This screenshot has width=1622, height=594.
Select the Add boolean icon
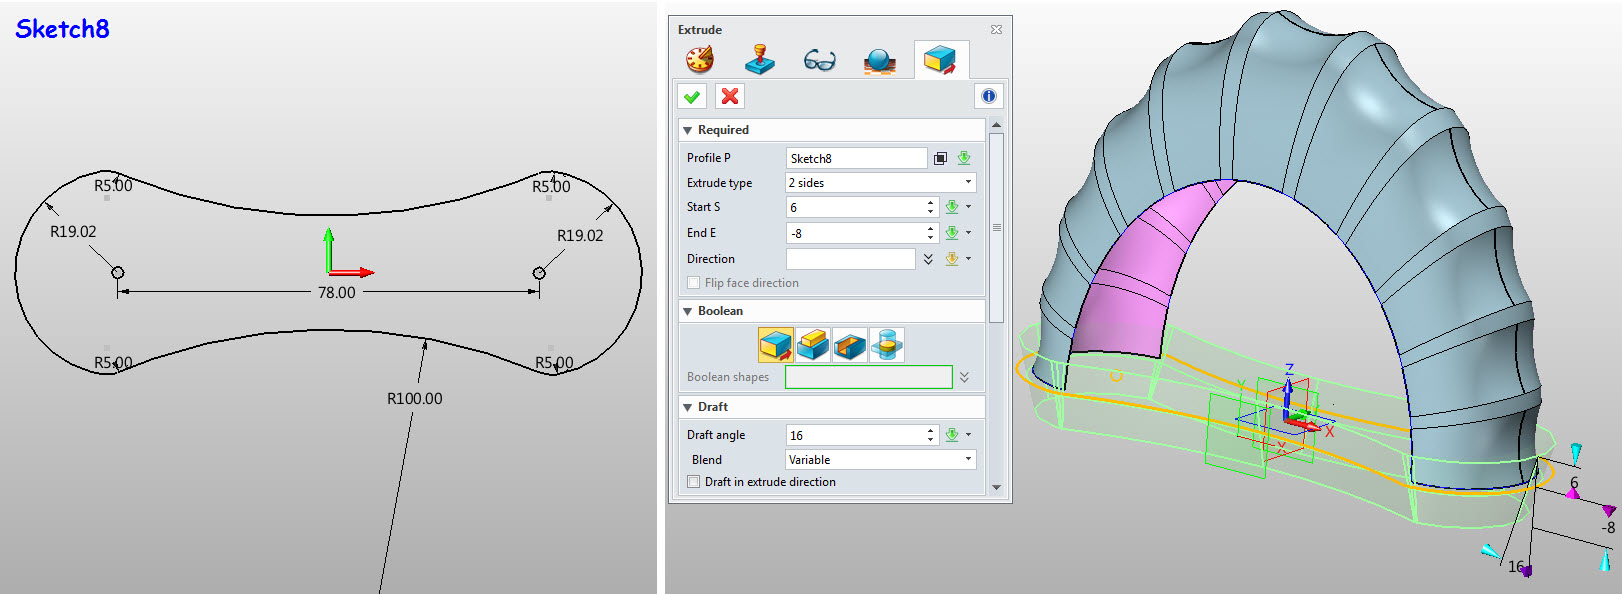pyautogui.click(x=813, y=345)
